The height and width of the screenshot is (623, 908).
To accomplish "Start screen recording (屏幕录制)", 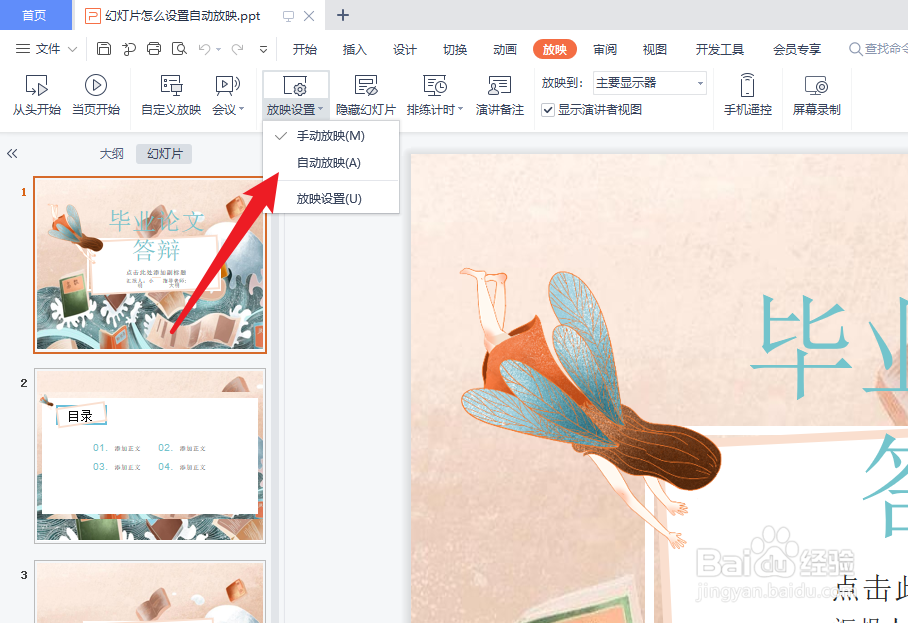I will pyautogui.click(x=817, y=95).
